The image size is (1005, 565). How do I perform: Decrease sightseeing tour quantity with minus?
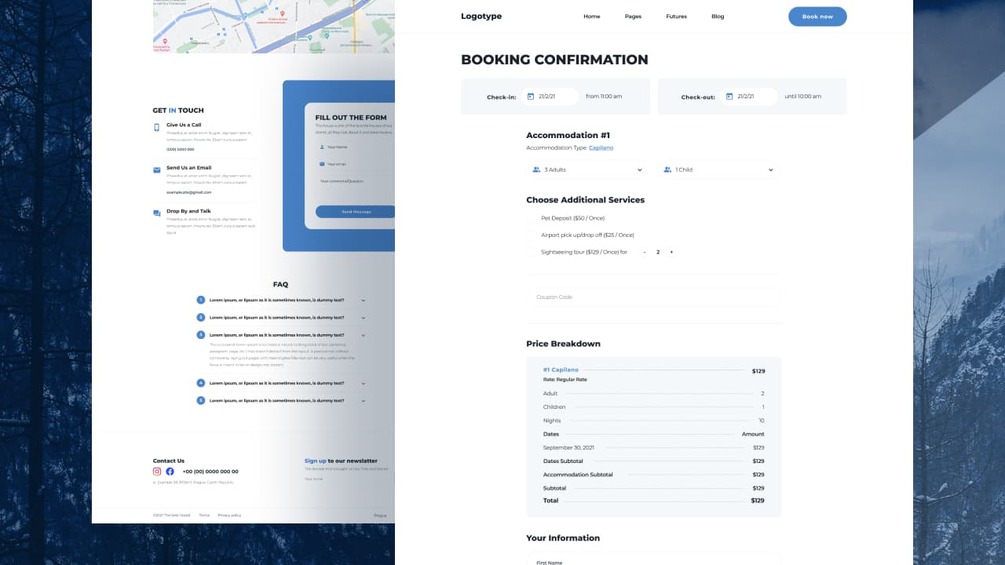[644, 252]
